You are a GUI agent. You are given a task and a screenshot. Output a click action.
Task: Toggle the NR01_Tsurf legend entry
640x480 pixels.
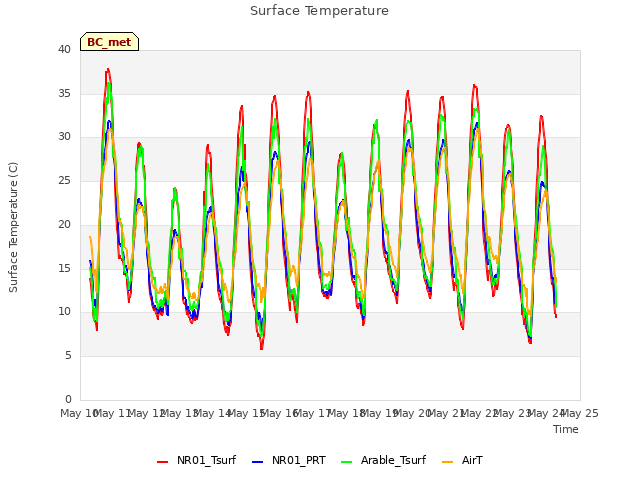pos(196,460)
